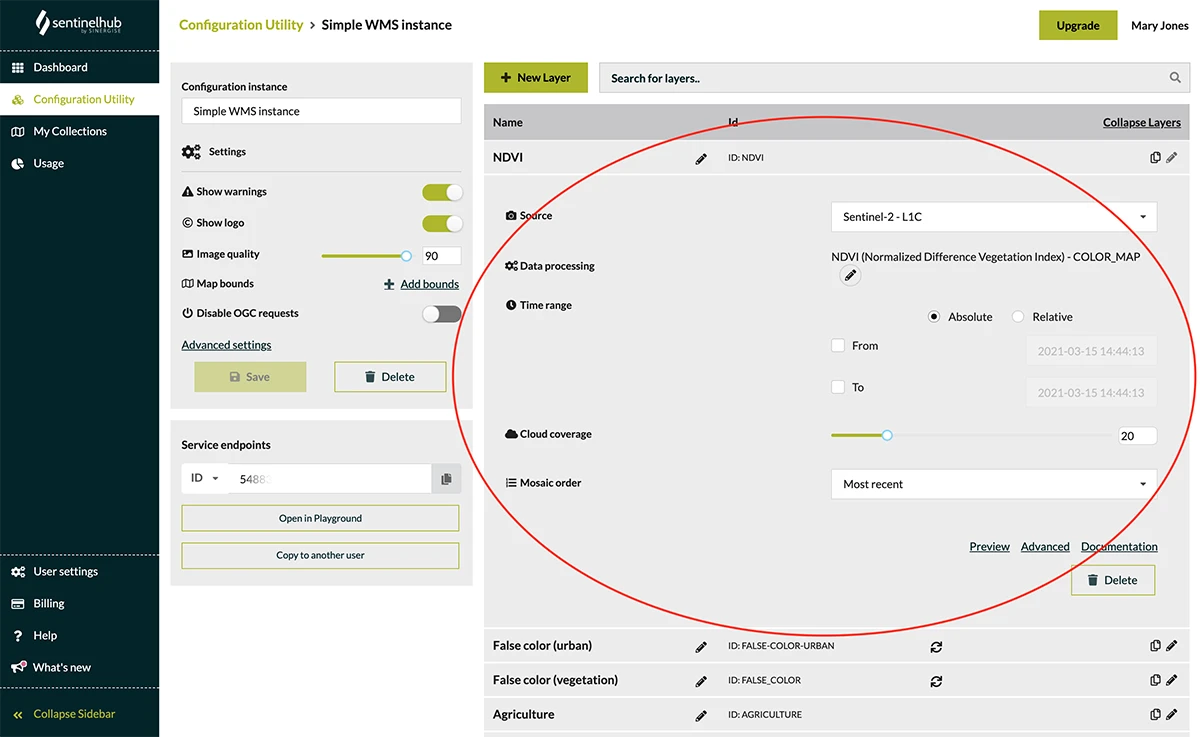Viewport: 1200px width, 737px height.
Task: Toggle Show logo switch
Action: point(442,223)
